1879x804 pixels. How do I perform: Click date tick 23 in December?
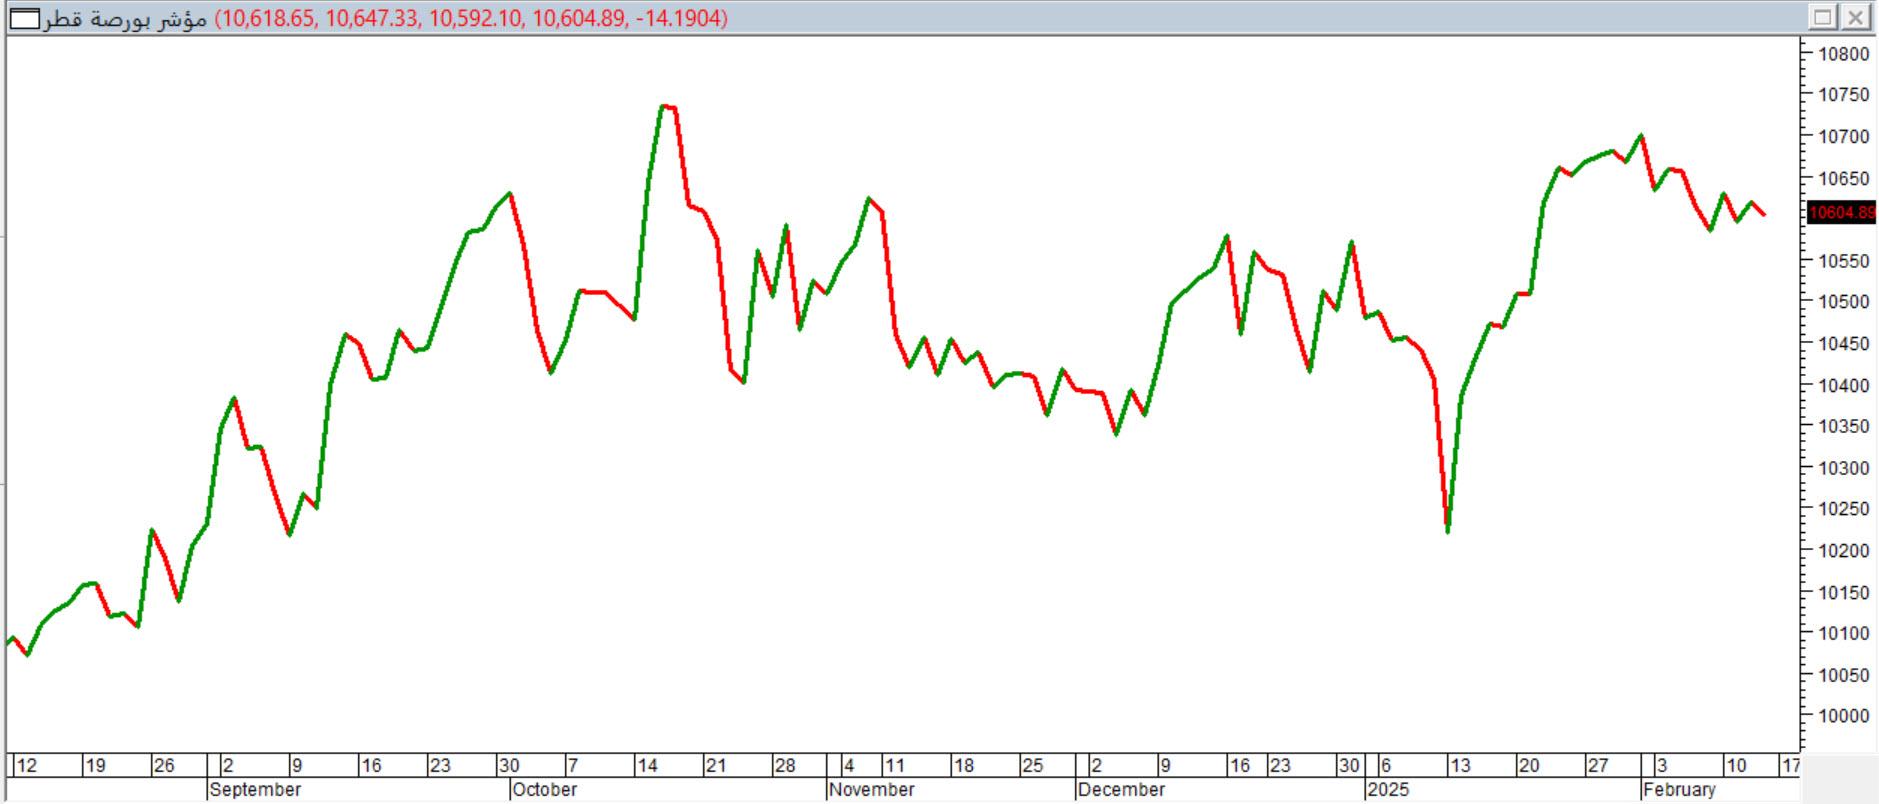pos(1279,766)
